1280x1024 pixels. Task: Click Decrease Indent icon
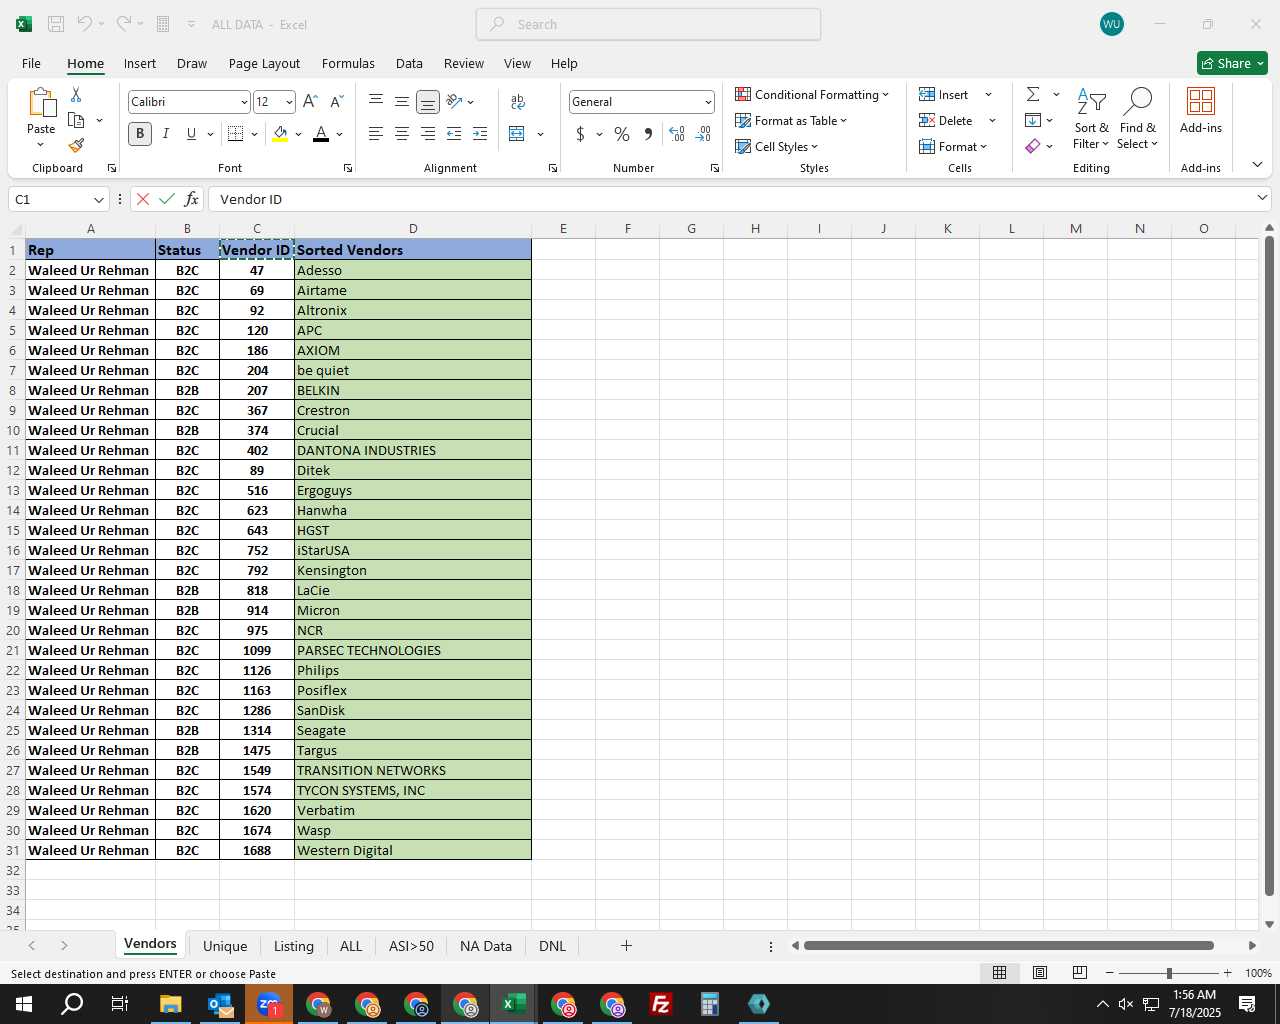coord(454,134)
